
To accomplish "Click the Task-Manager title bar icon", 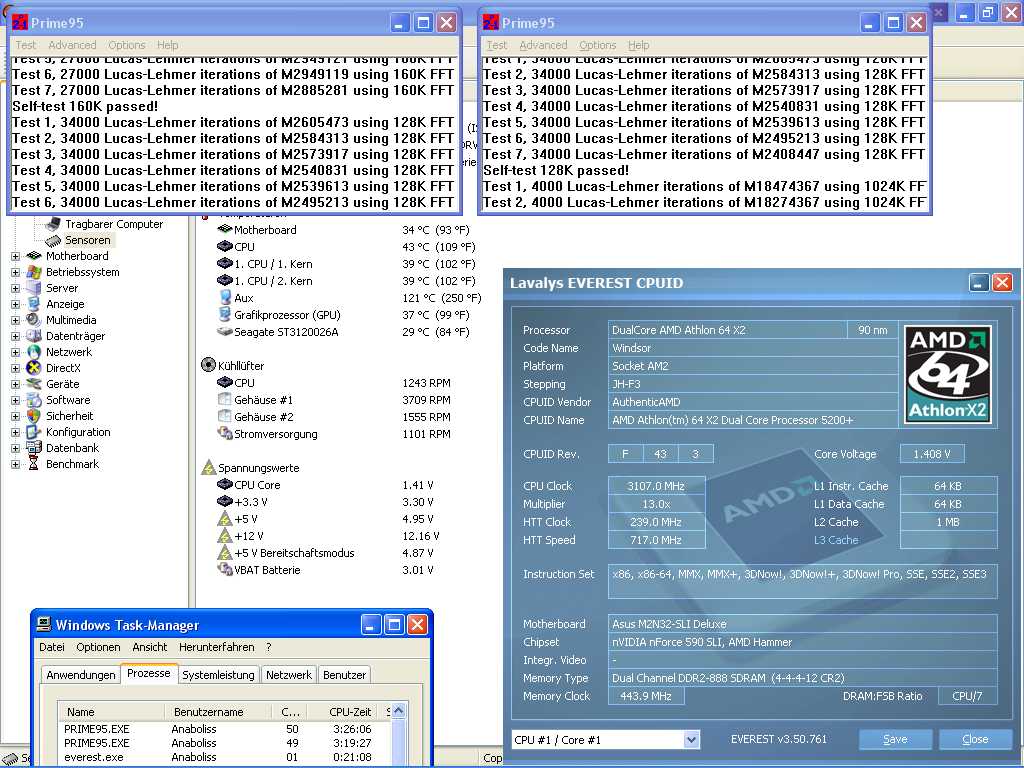I will [x=44, y=624].
